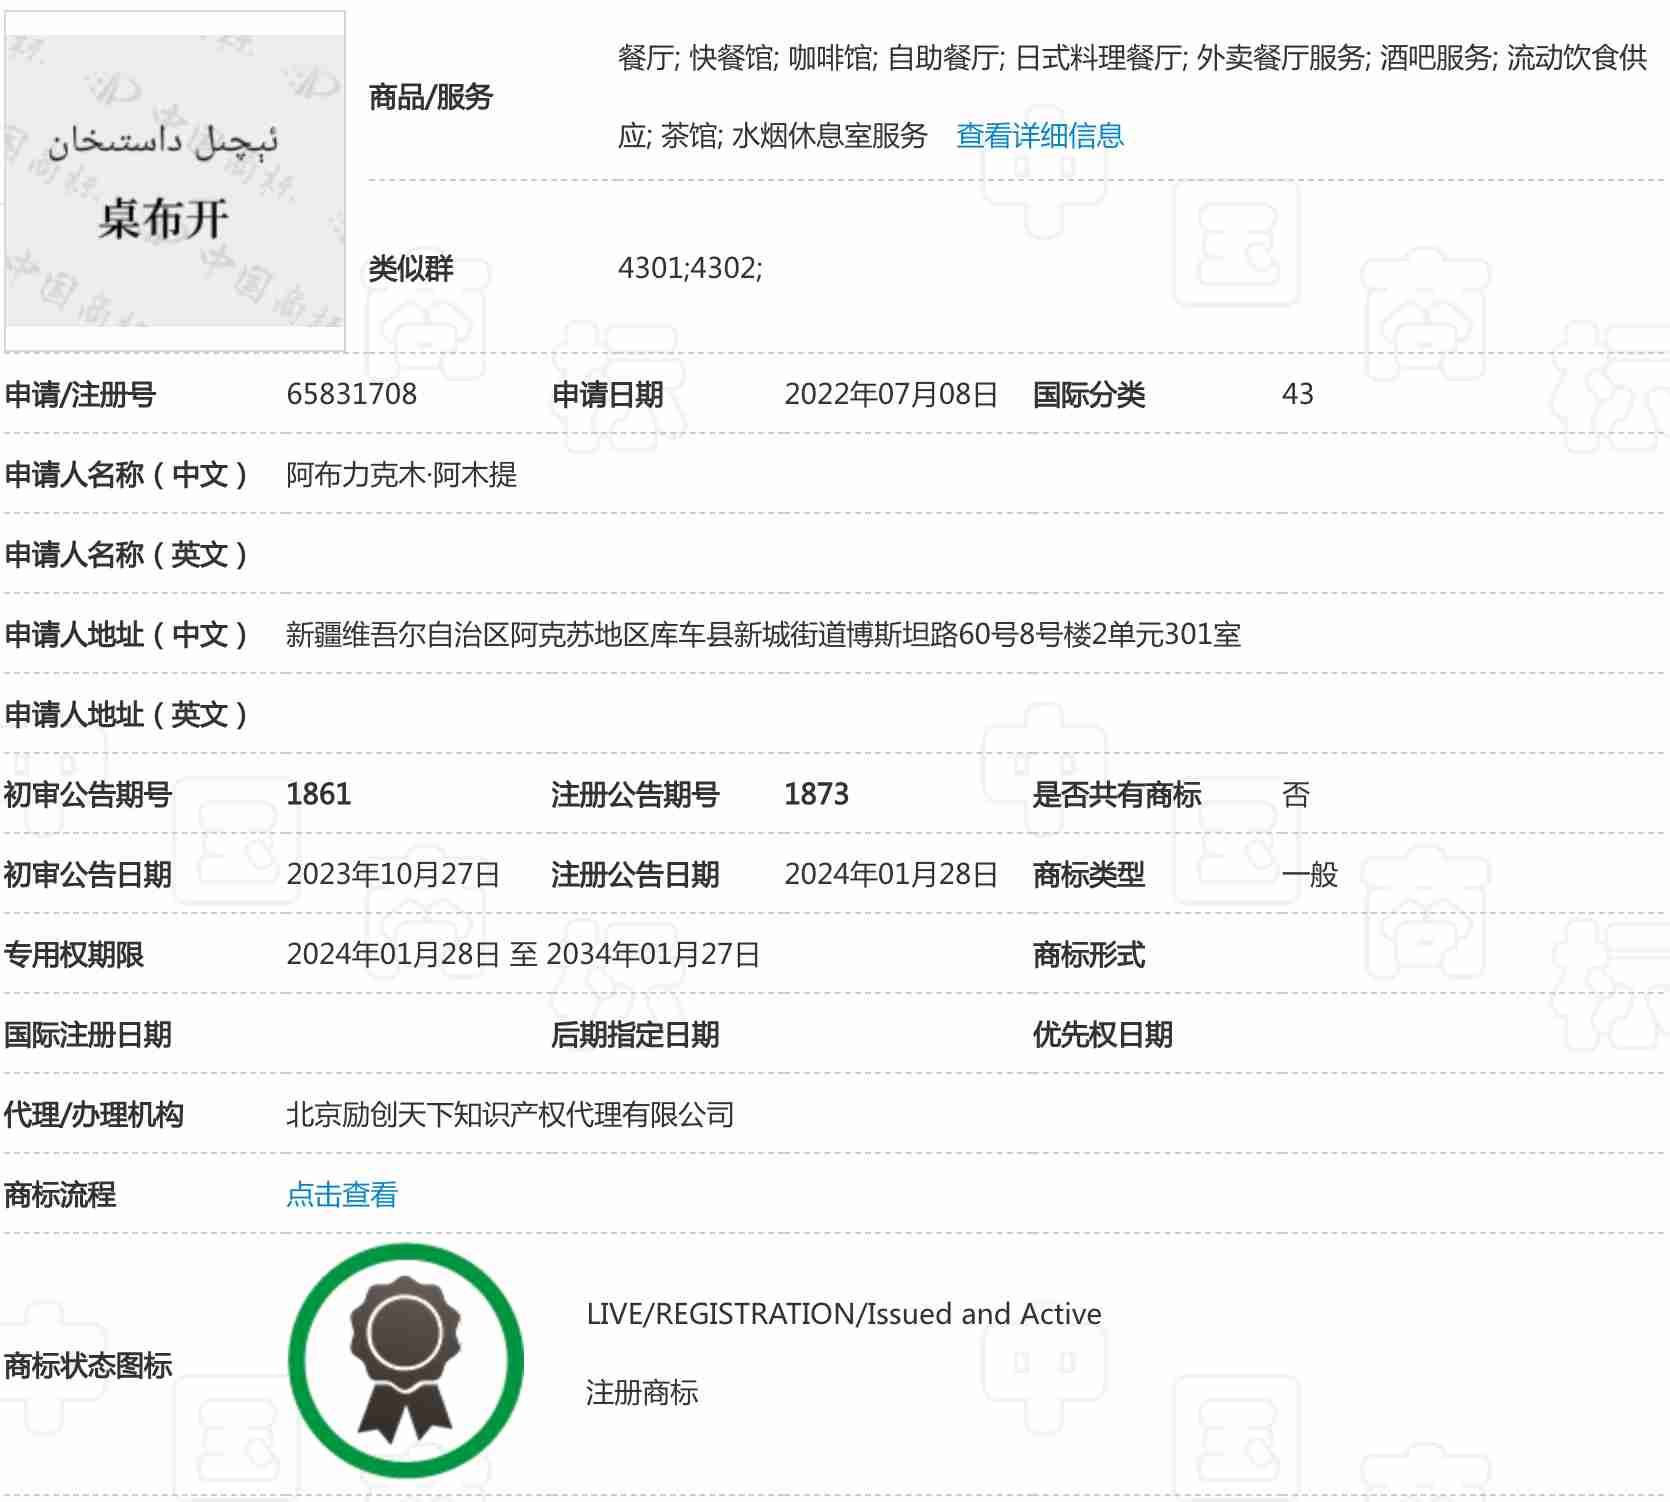This screenshot has width=1670, height=1502.
Task: Select the application number 65831708
Action: (351, 394)
